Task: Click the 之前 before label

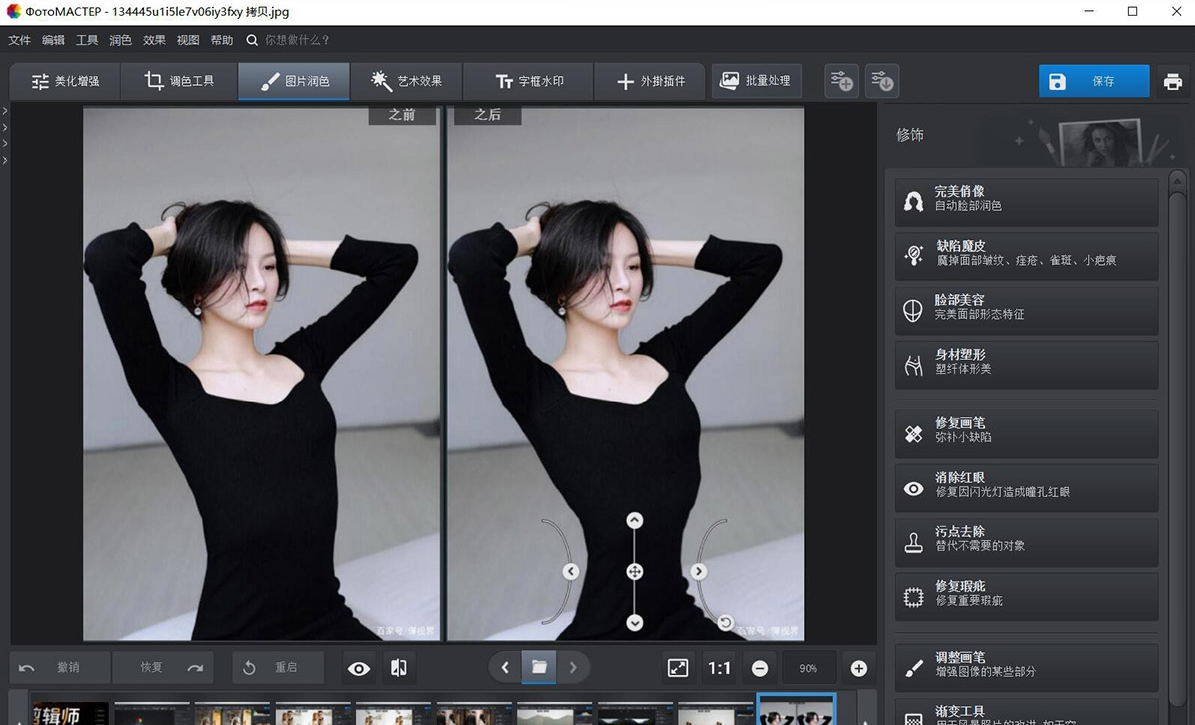Action: (402, 115)
